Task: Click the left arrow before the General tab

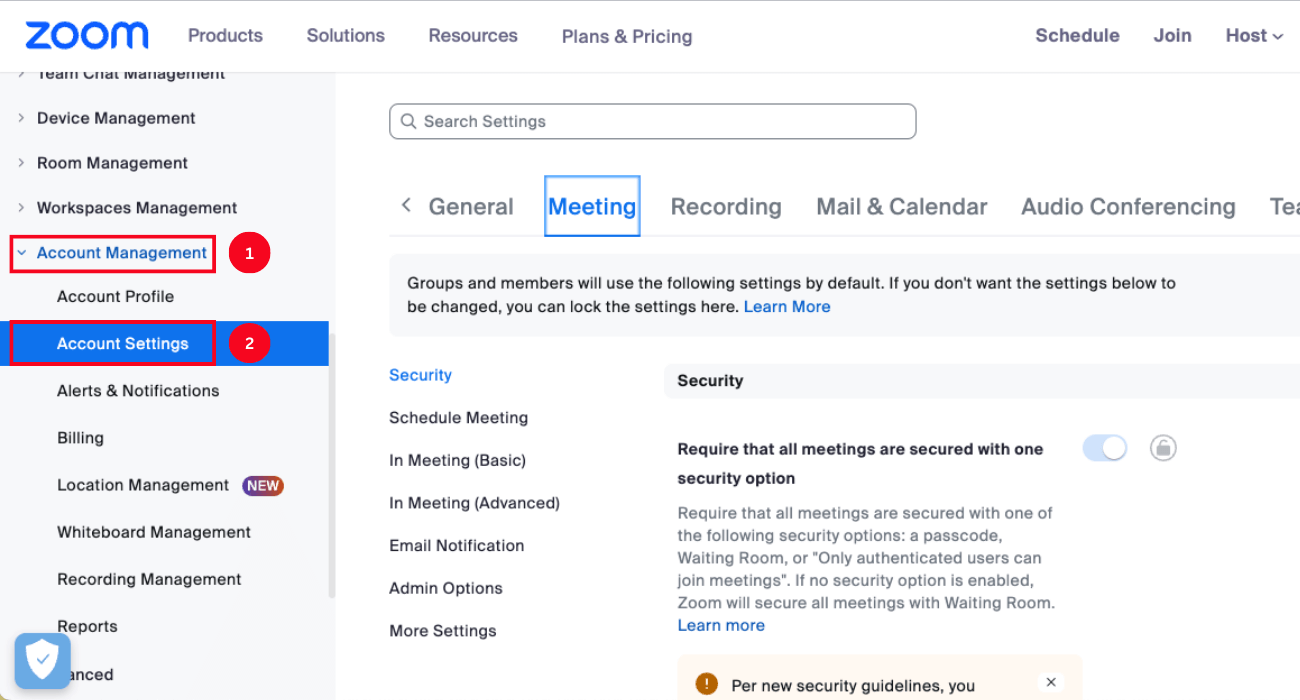Action: pyautogui.click(x=405, y=205)
